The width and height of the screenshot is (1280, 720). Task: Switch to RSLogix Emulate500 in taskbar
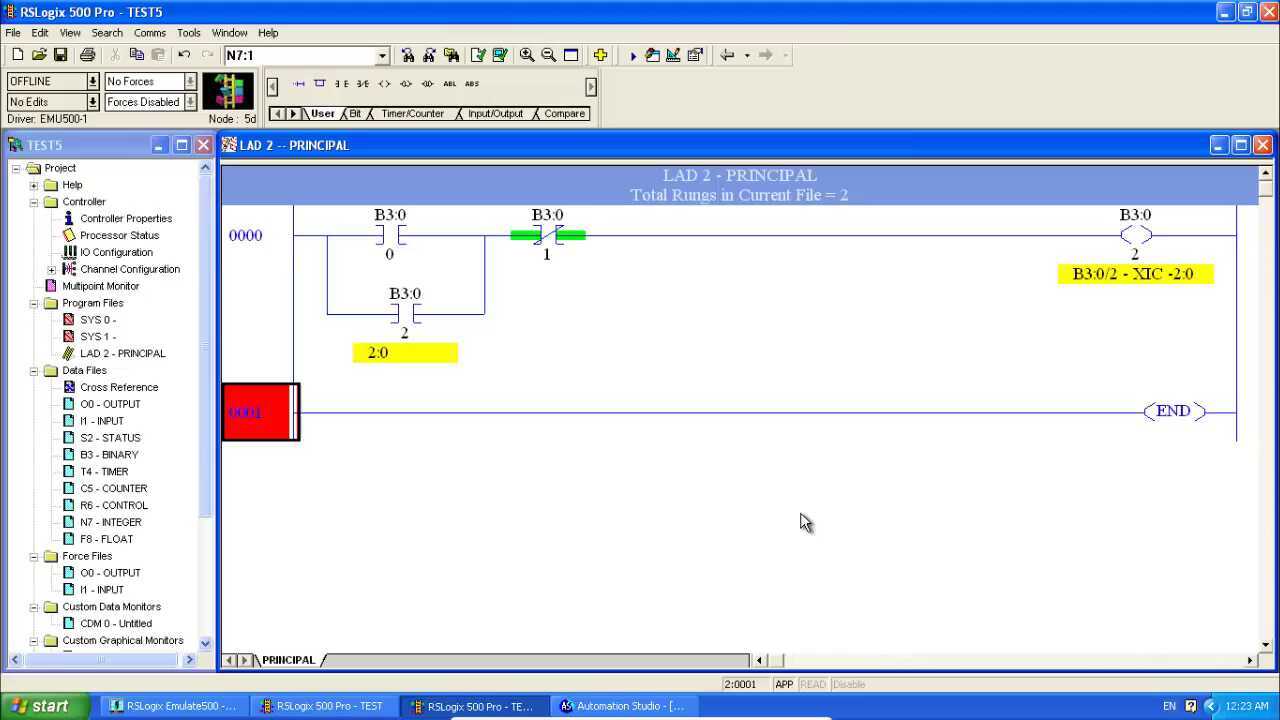coord(174,706)
